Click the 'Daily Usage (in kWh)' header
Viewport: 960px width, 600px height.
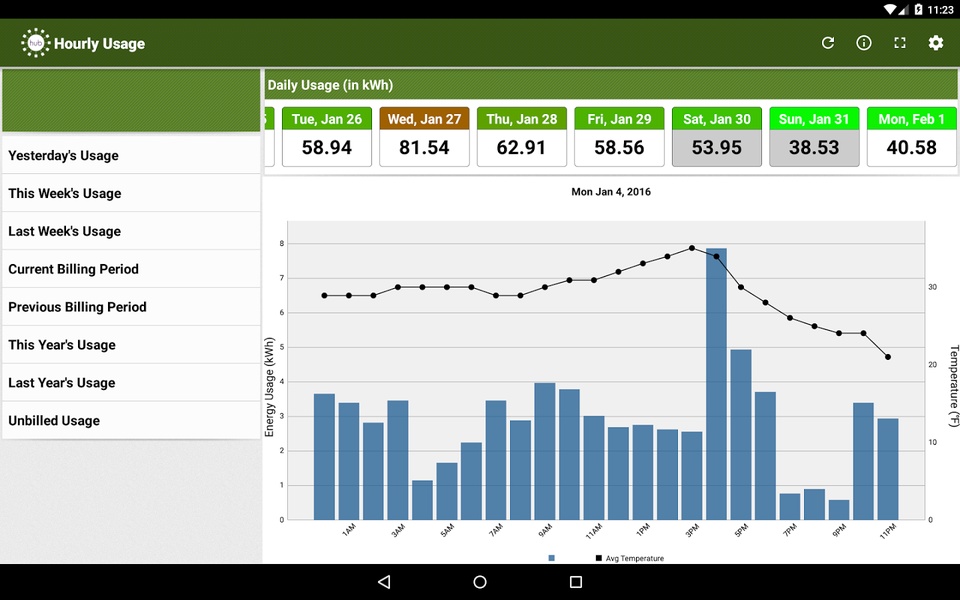330,85
